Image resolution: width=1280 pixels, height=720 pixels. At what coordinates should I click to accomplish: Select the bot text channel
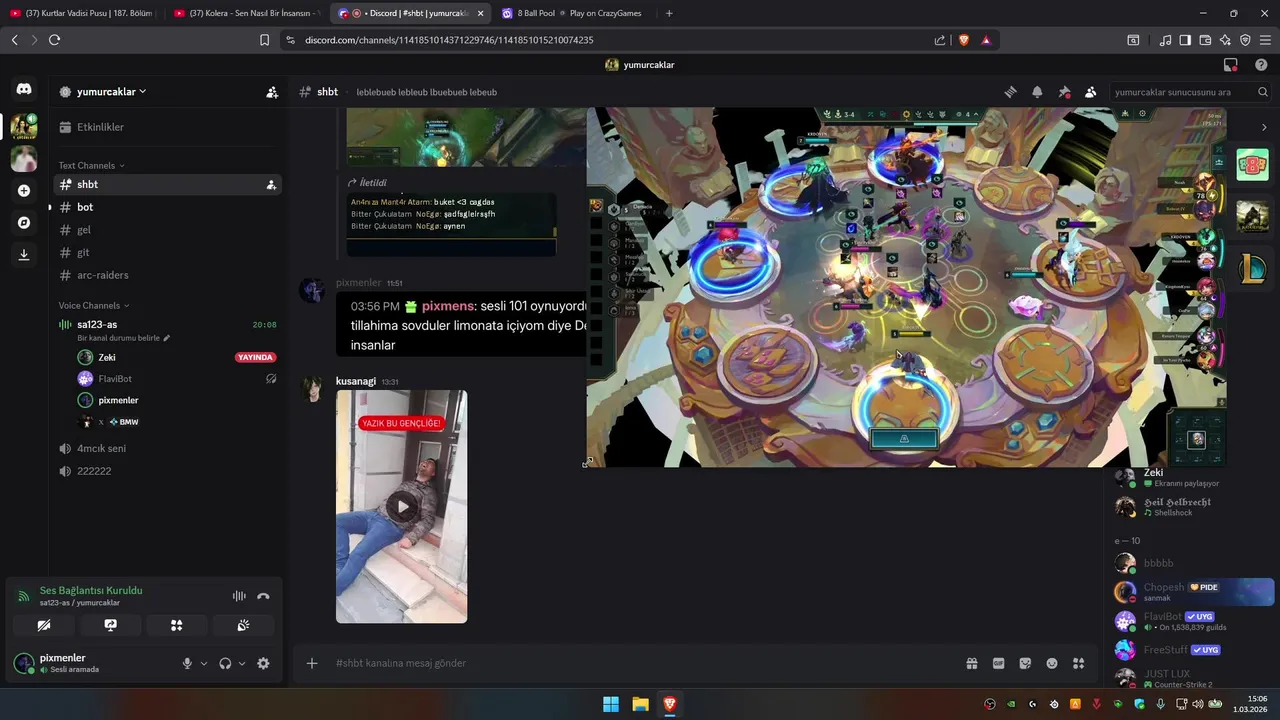click(x=167, y=207)
